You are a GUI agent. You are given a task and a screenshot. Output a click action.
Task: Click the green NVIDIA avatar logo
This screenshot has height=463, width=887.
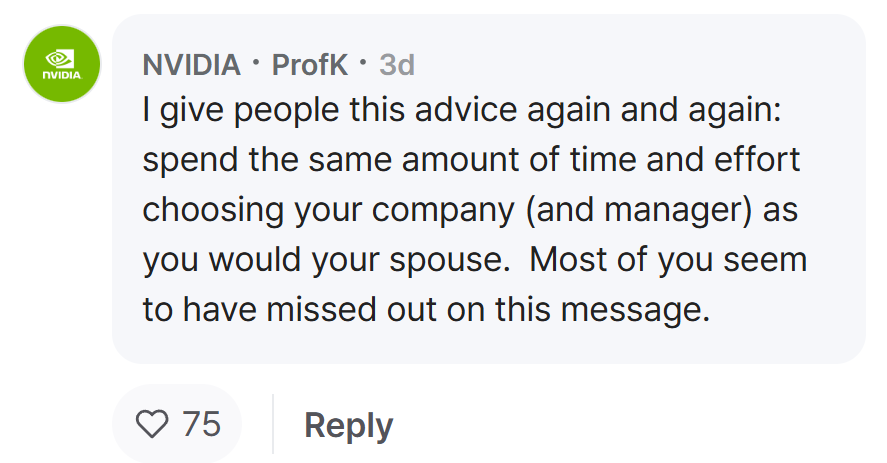pos(62,64)
